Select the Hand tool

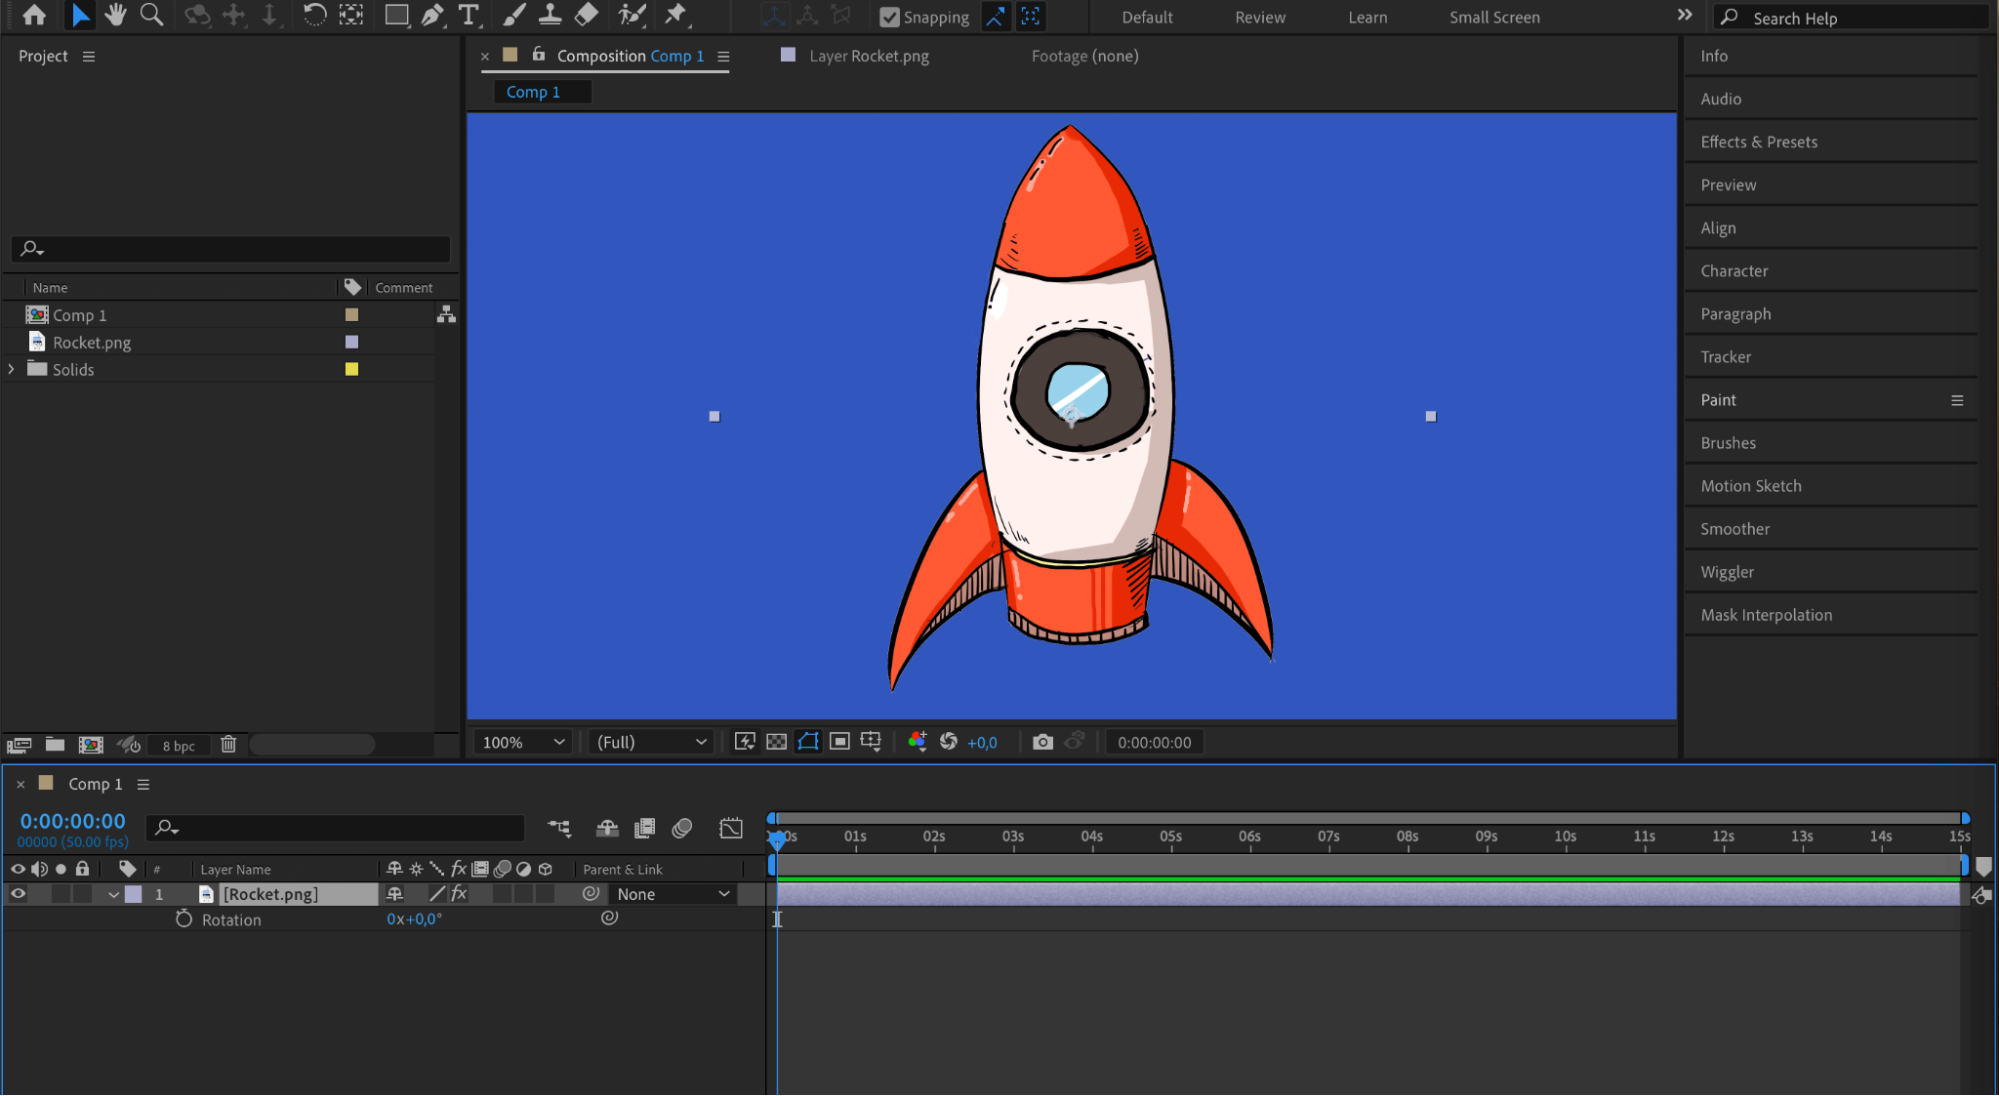point(116,15)
